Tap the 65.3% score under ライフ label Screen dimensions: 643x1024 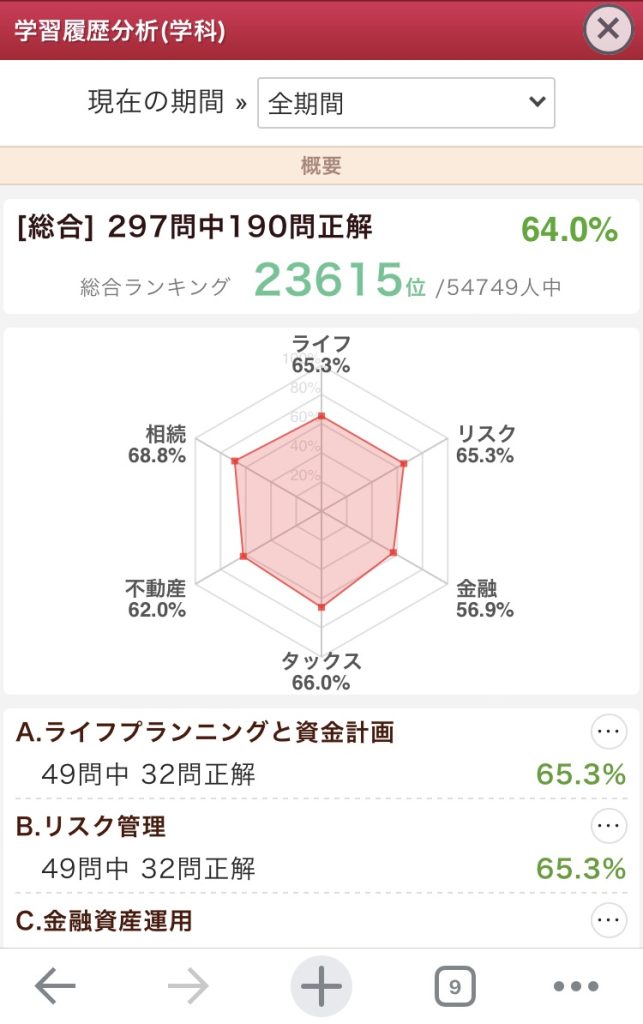[x=323, y=363]
